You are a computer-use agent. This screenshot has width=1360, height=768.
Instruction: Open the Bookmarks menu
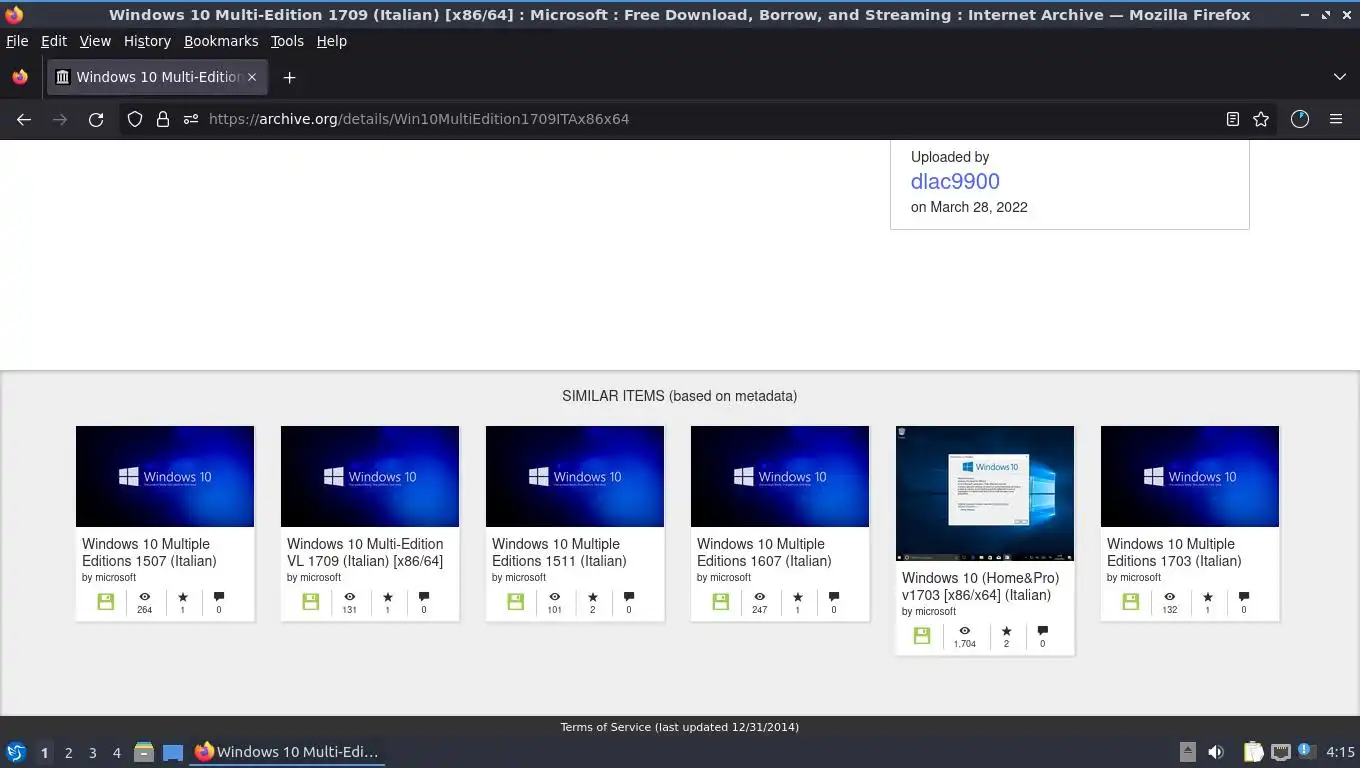click(x=221, y=41)
